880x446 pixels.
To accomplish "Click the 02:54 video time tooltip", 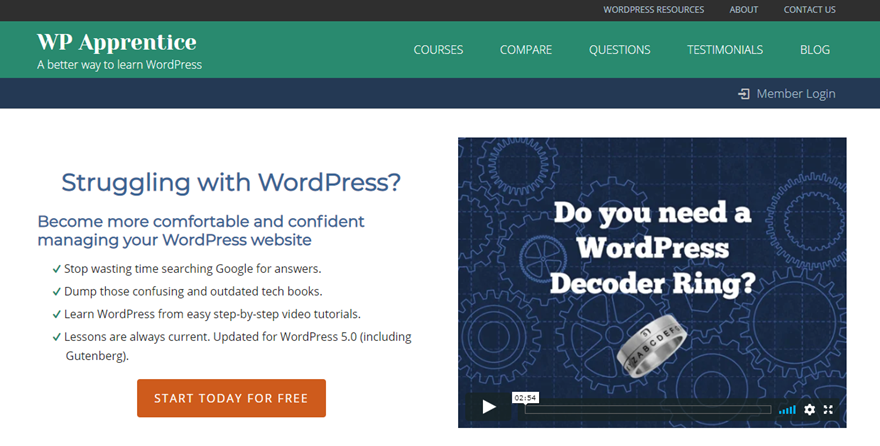I will tap(525, 398).
